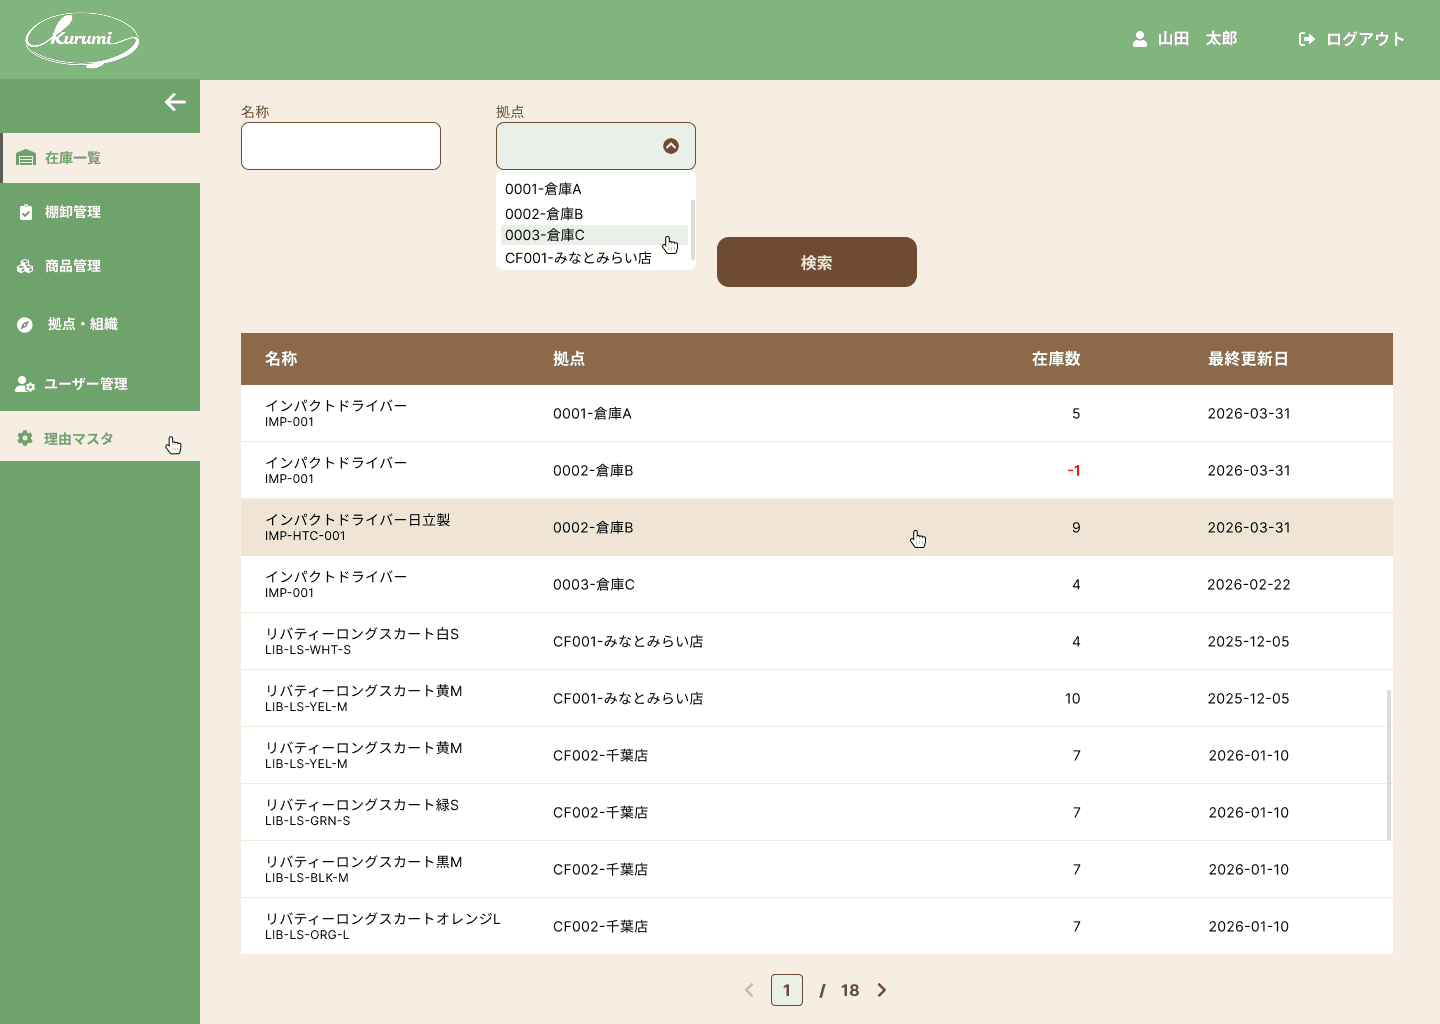Collapse the 拠点 dropdown with chevron

pos(671,146)
